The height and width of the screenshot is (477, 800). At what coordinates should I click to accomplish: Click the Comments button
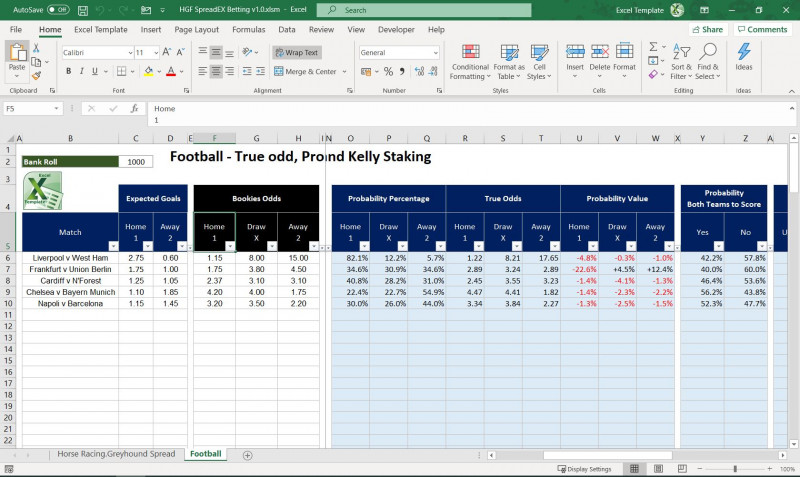pyautogui.click(x=762, y=30)
